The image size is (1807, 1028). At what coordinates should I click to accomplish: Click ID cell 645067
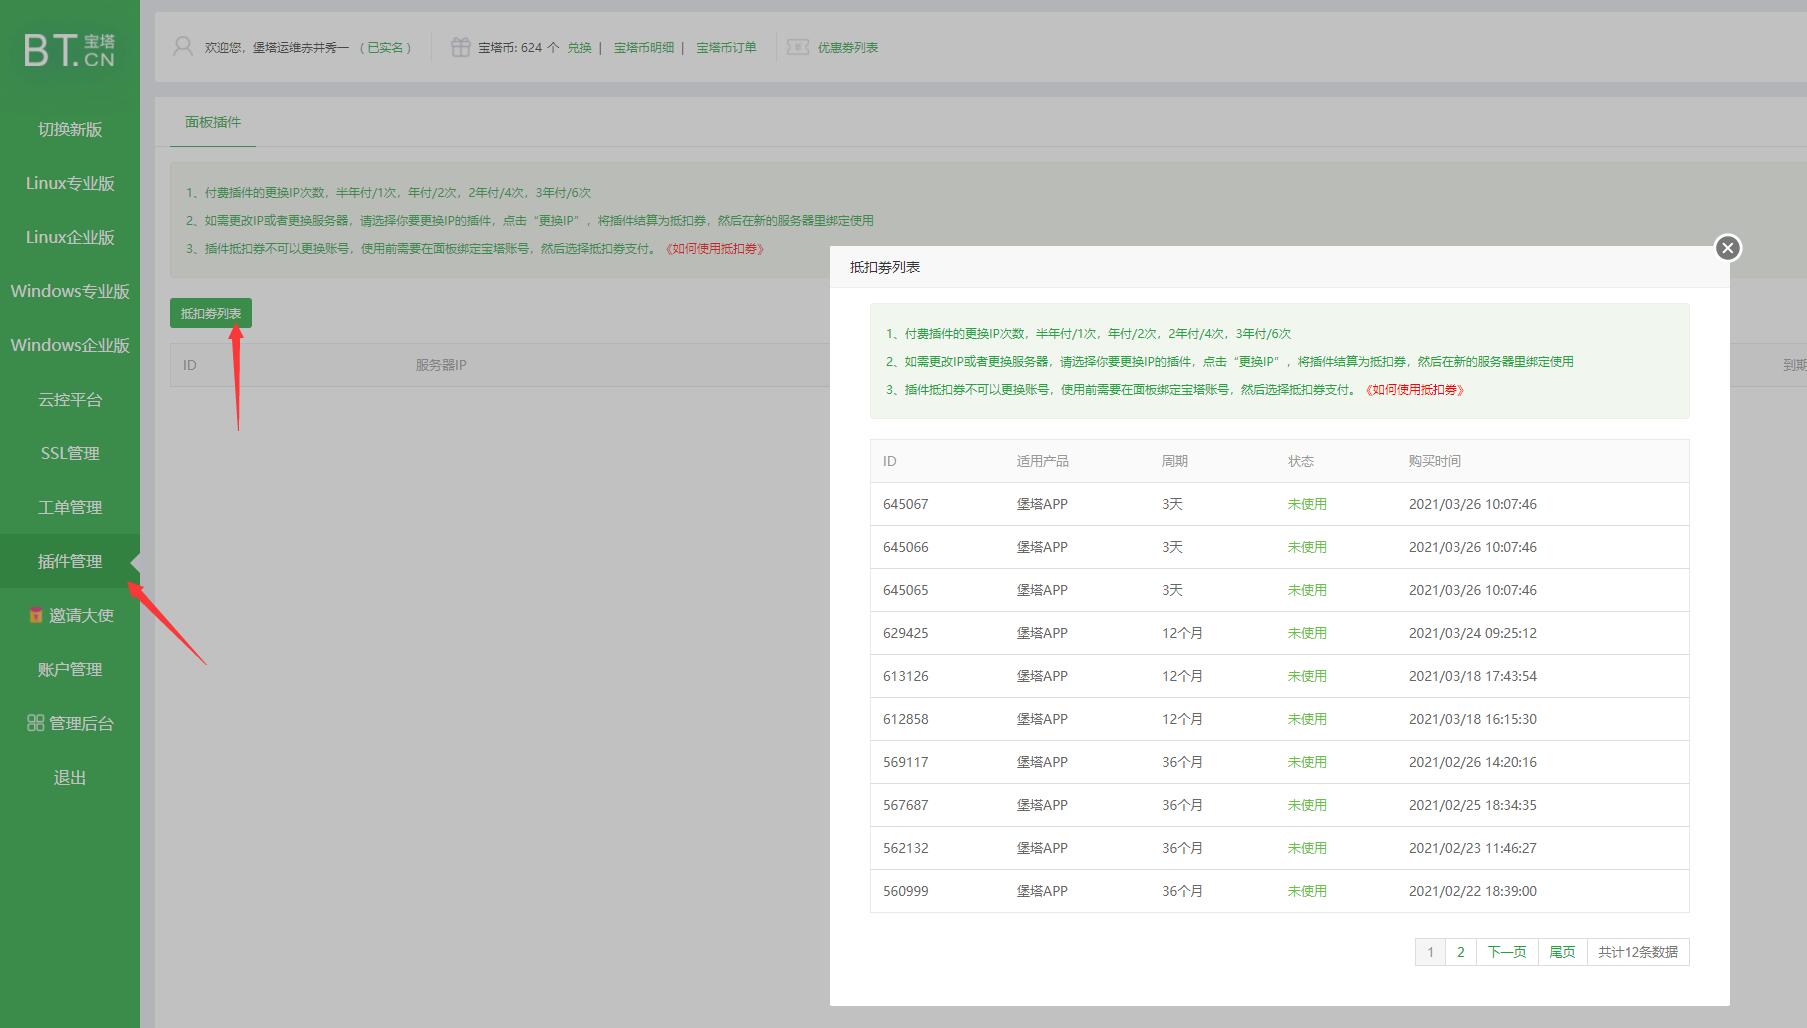point(906,504)
